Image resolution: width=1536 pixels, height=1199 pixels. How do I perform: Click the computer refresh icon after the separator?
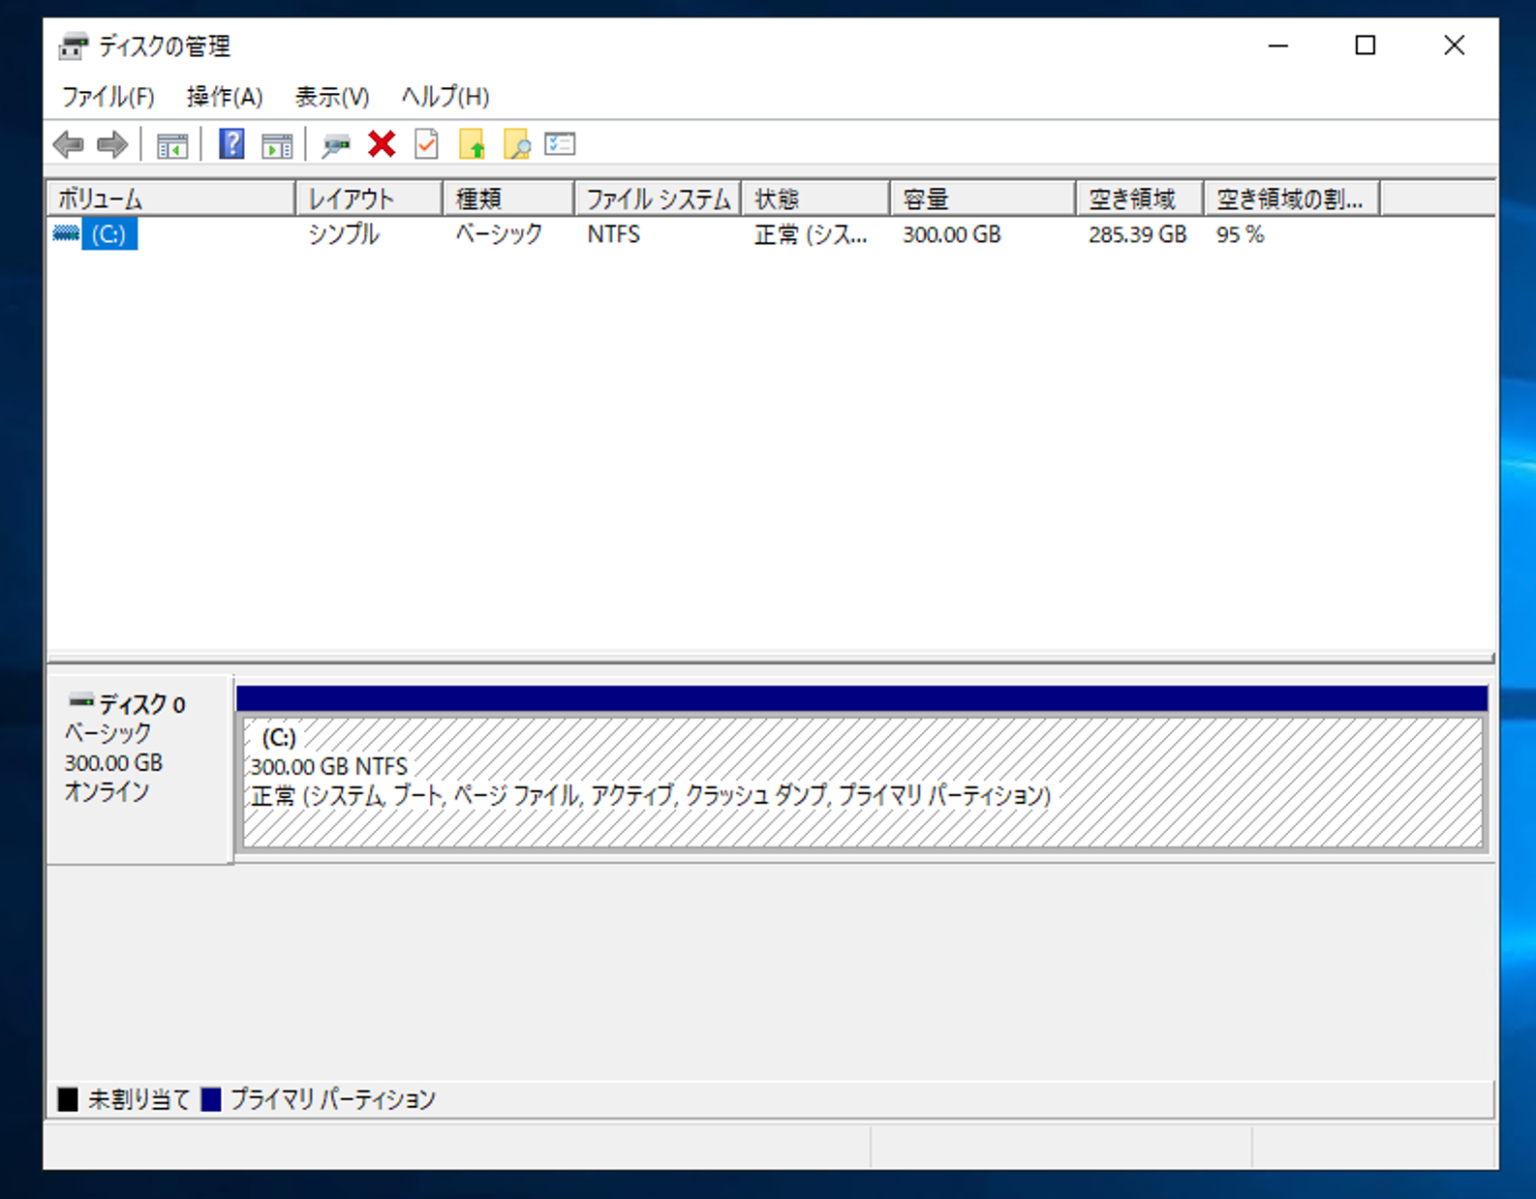[x=336, y=144]
